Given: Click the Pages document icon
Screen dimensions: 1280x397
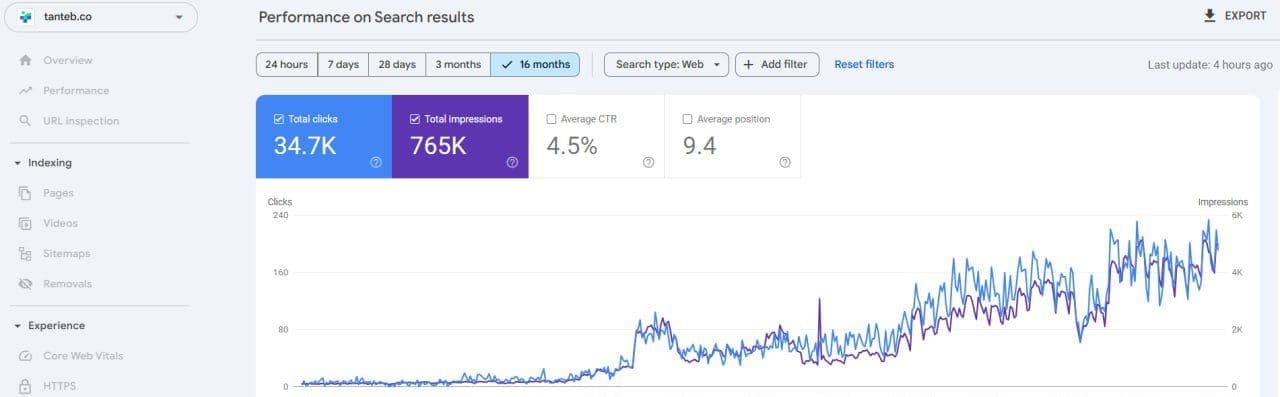Looking at the screenshot, I should coord(25,193).
